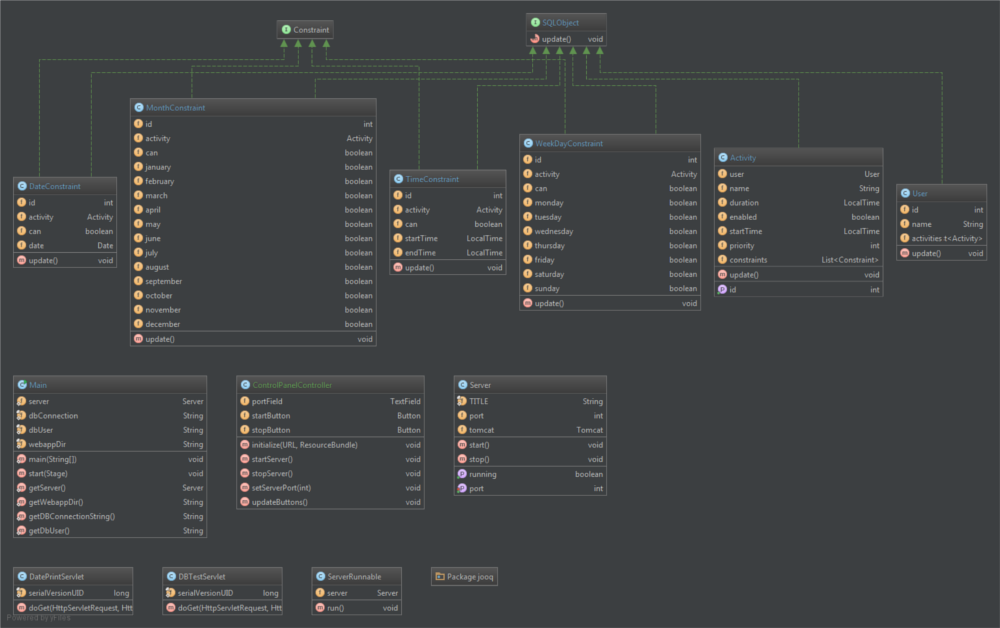The image size is (1000, 628).
Task: Click the getWebappDir() row in Main
Action: pyautogui.click(x=110, y=502)
